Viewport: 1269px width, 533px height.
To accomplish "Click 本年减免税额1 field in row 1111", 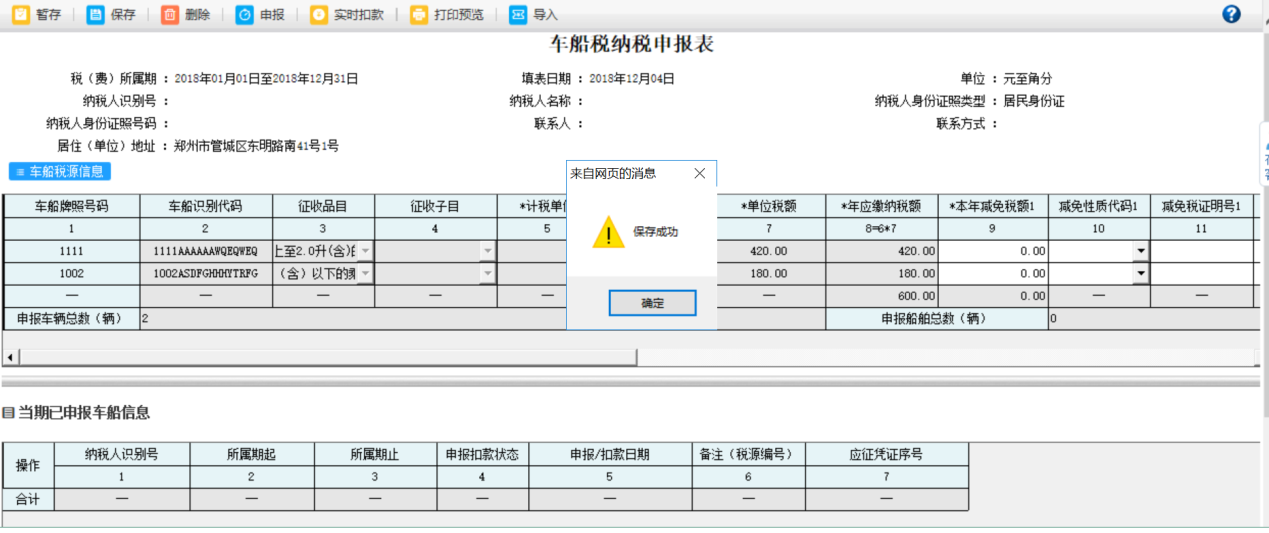I will click(993, 251).
